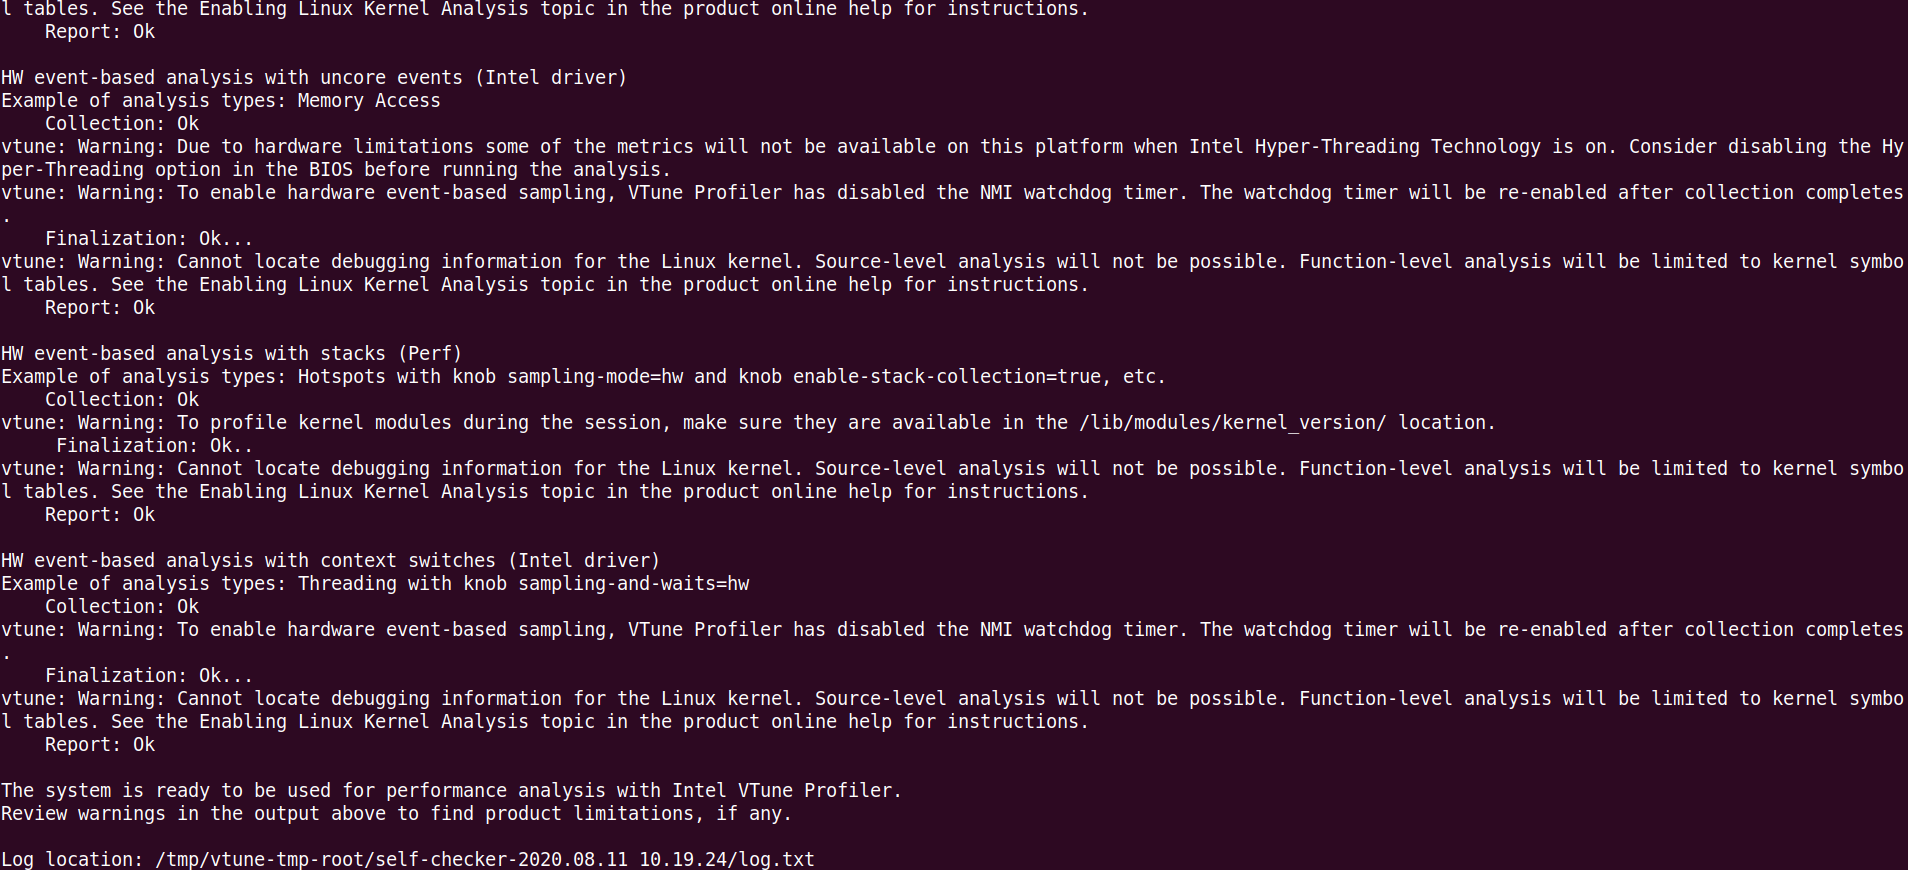Click the 'Log location:' label

pos(72,860)
